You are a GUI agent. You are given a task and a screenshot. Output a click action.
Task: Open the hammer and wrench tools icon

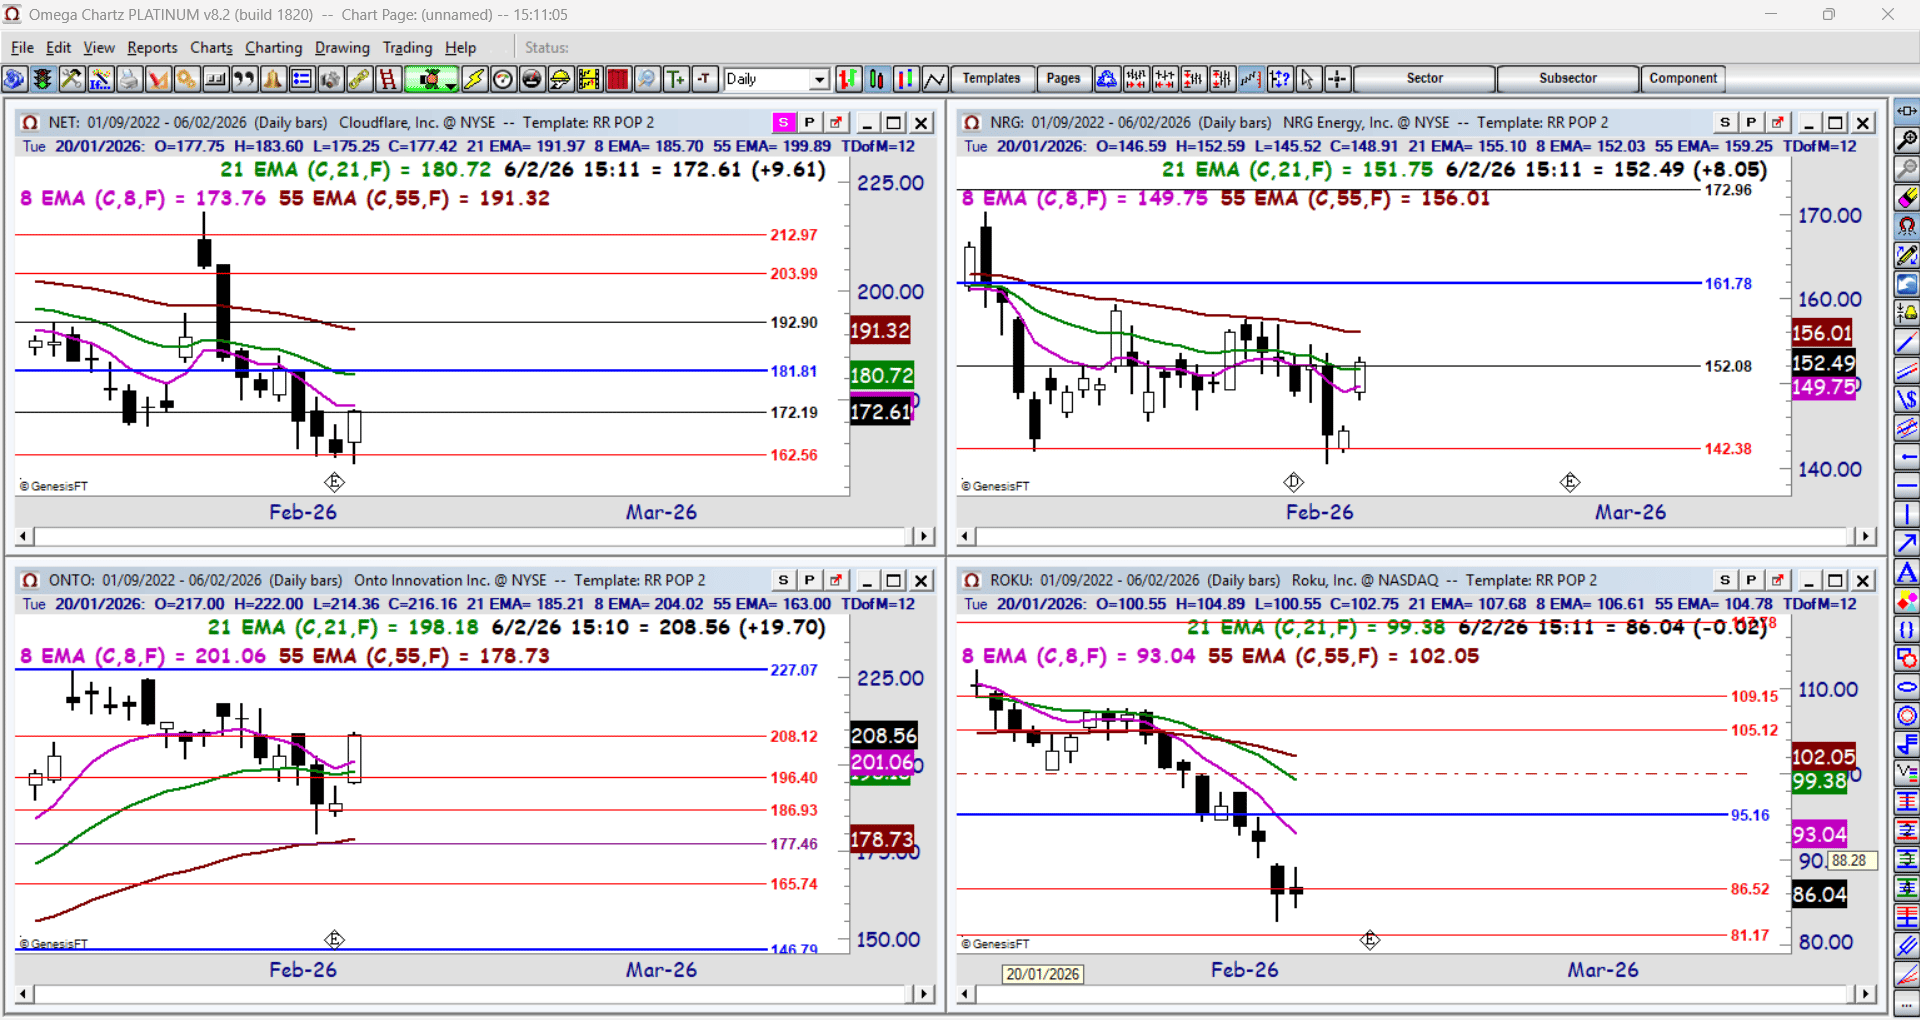point(71,79)
